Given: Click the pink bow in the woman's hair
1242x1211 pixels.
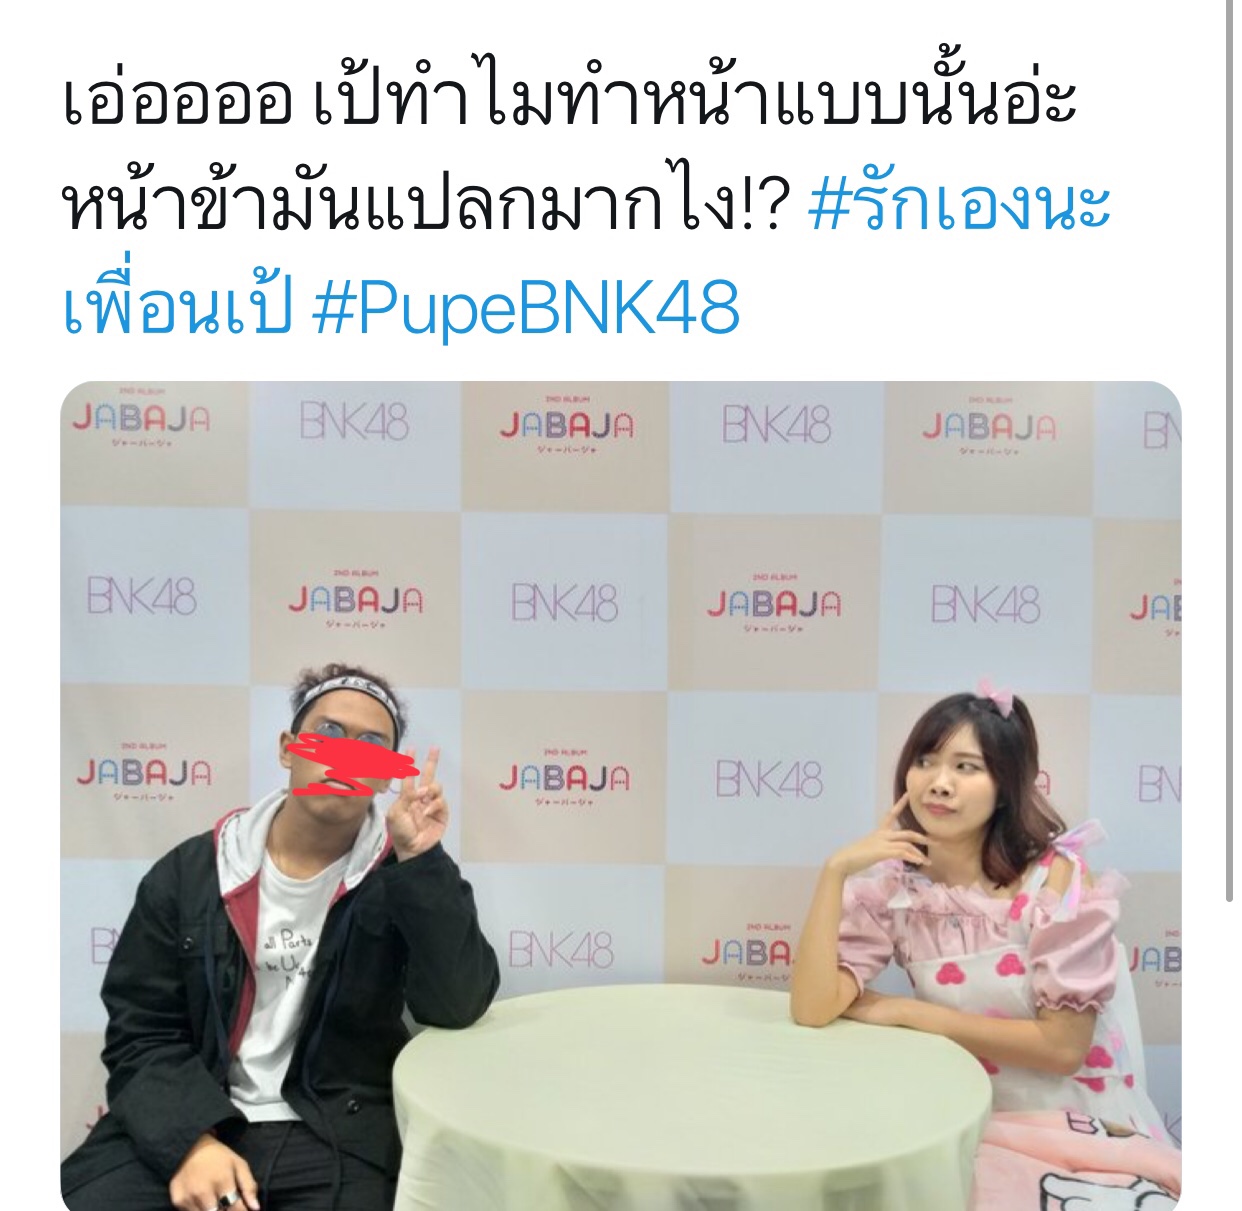Looking at the screenshot, I should (x=995, y=695).
